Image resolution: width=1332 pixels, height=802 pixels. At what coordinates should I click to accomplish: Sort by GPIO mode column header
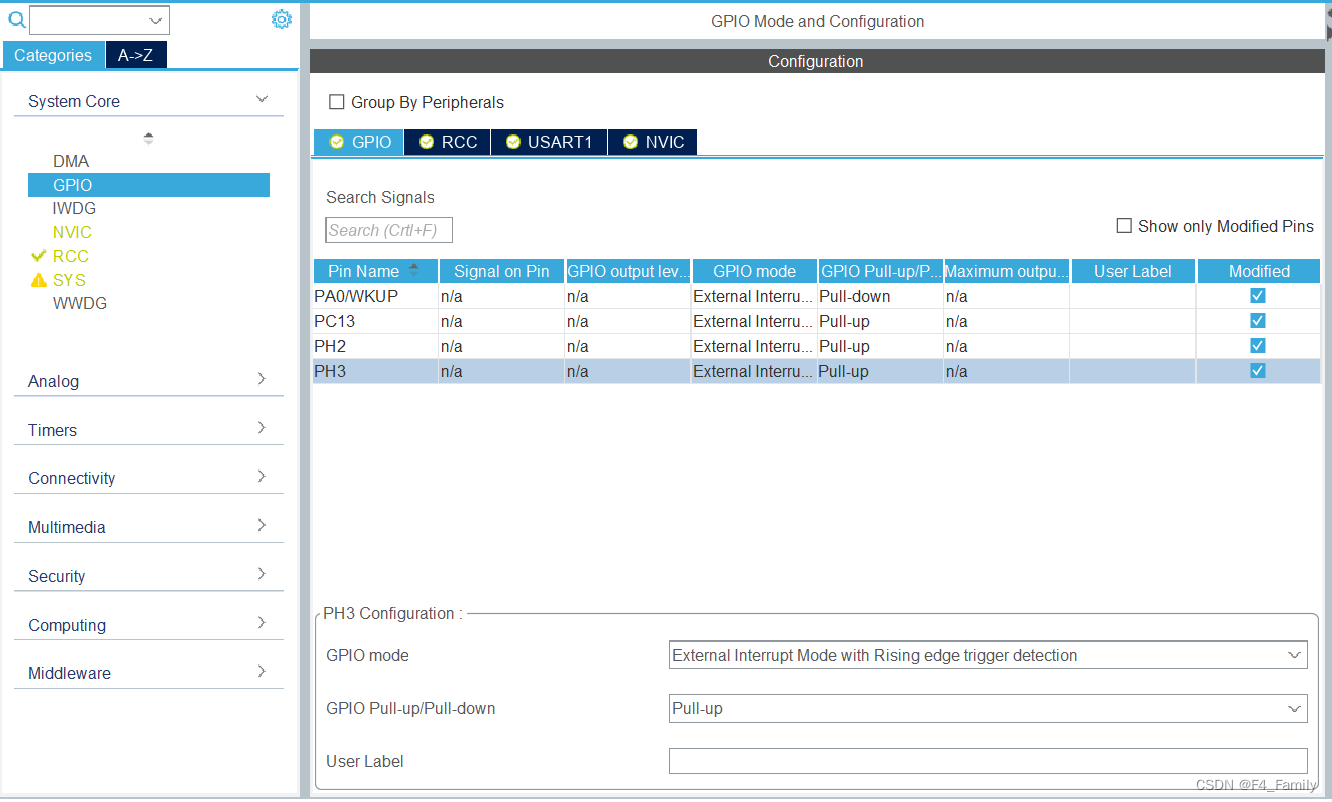[x=754, y=271]
